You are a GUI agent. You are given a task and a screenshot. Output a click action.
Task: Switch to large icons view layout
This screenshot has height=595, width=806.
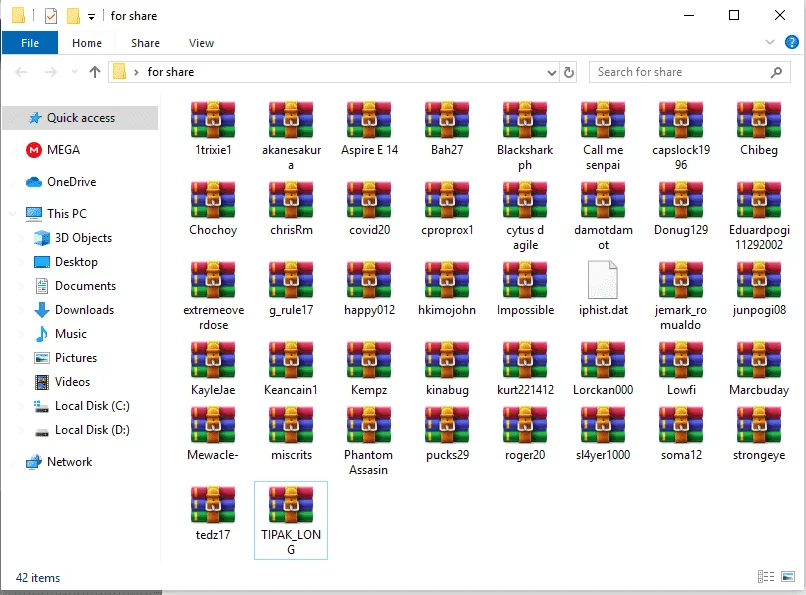pos(788,577)
